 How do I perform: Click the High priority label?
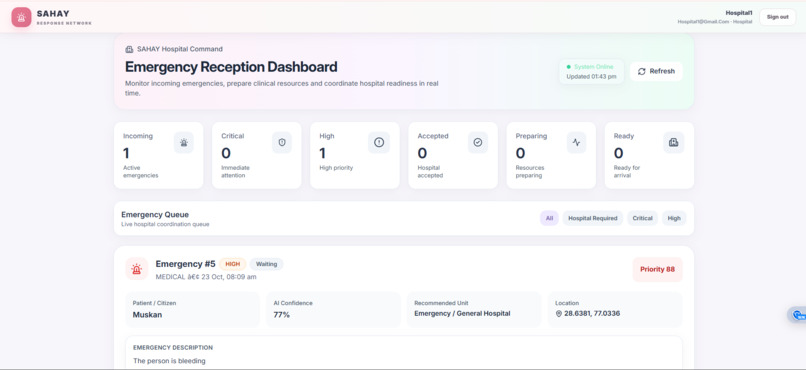coord(336,168)
